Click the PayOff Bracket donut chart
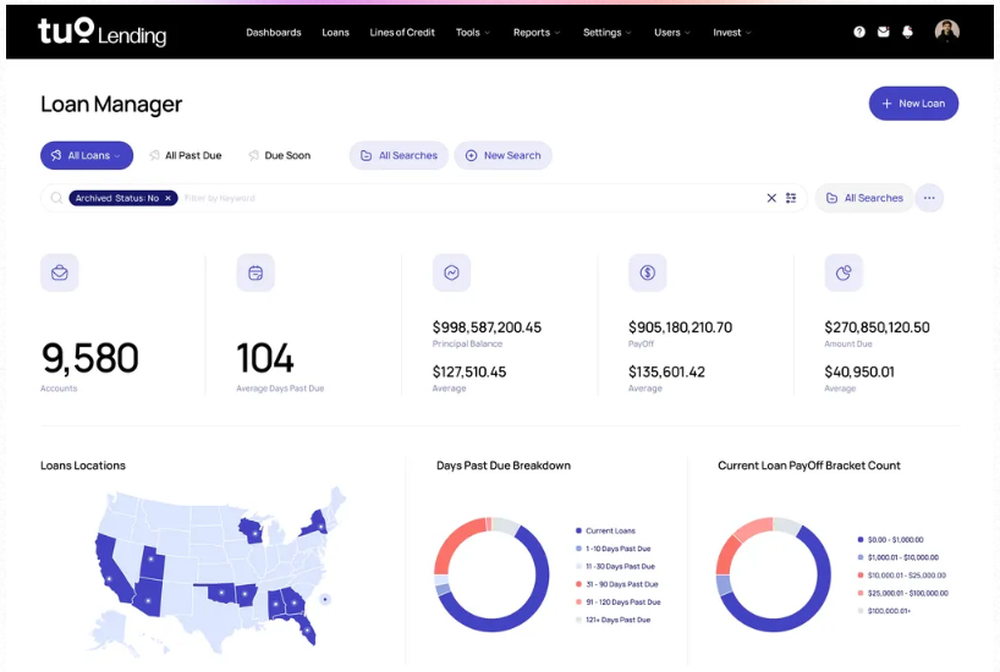Screen dimensions: 1000x672 pos(773,575)
